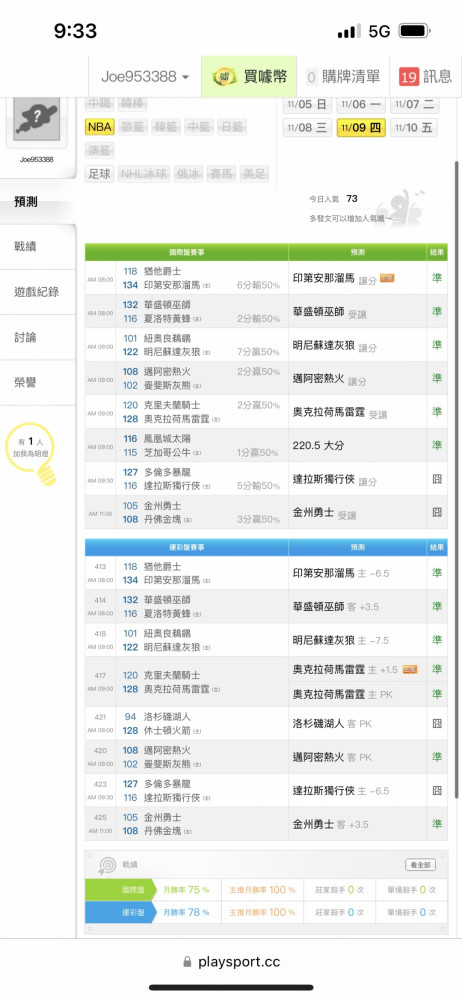This screenshot has height=1000, width=462.
Task: Choose the 11/10 五 date button
Action: (x=414, y=128)
